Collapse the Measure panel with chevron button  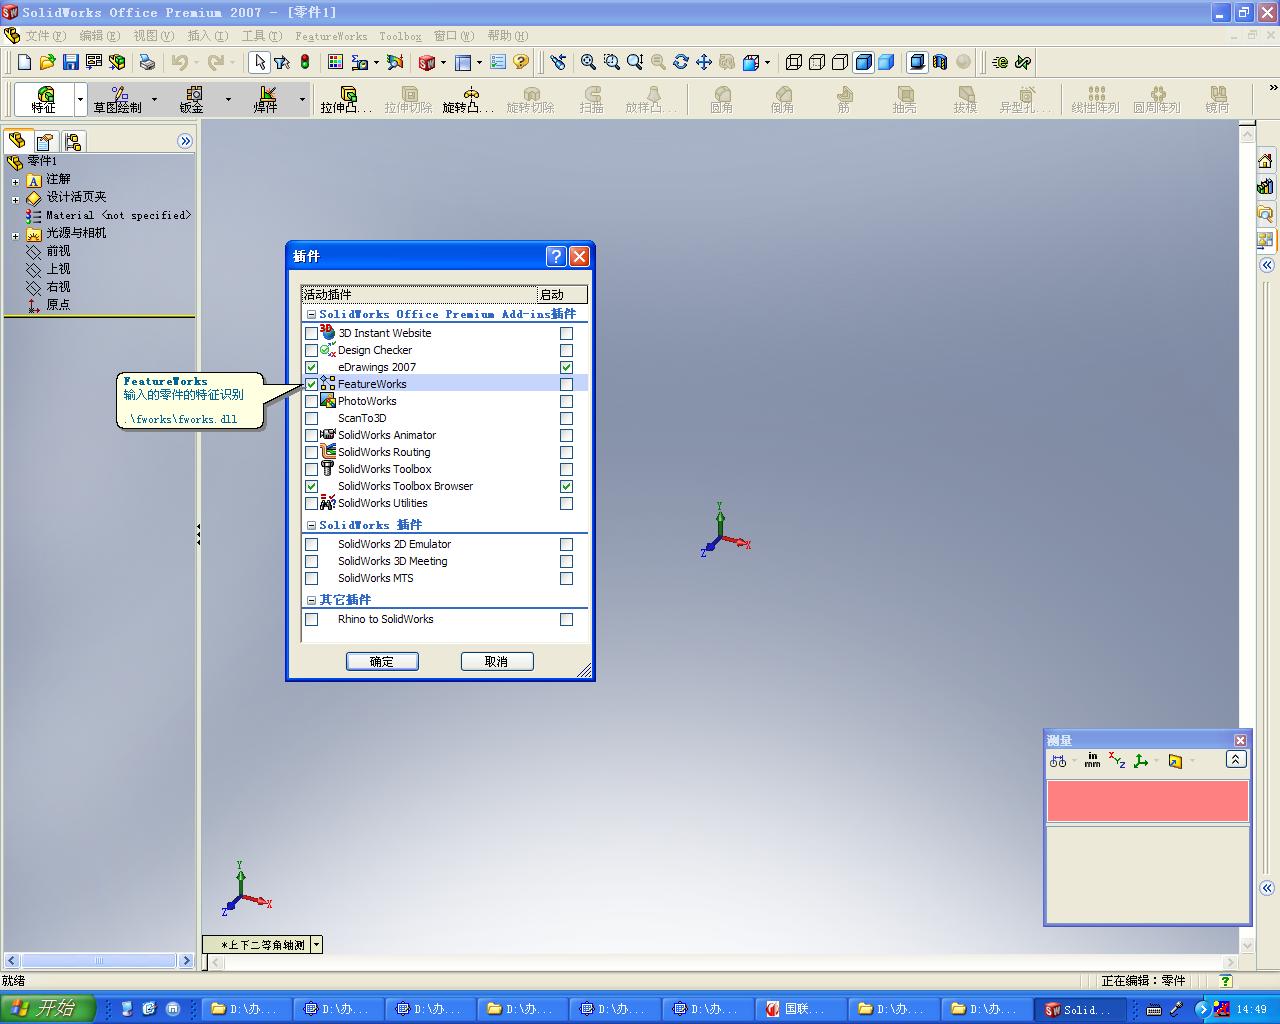click(x=1236, y=760)
